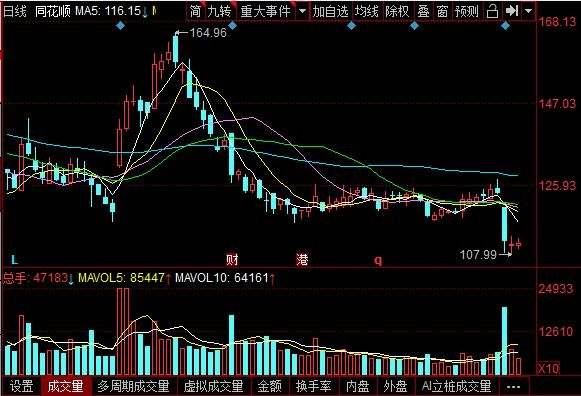Click the blue diamond marker below 九转
Viewport: 581px width, 396px height.
click(x=232, y=26)
